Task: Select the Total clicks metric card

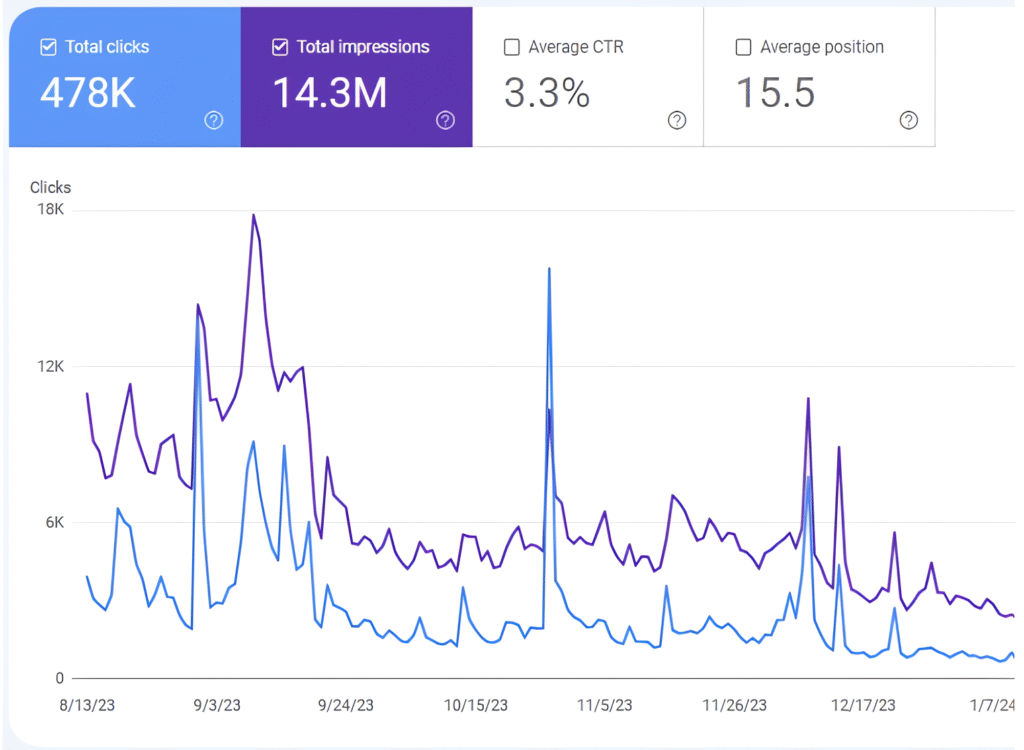Action: pyautogui.click(x=124, y=77)
